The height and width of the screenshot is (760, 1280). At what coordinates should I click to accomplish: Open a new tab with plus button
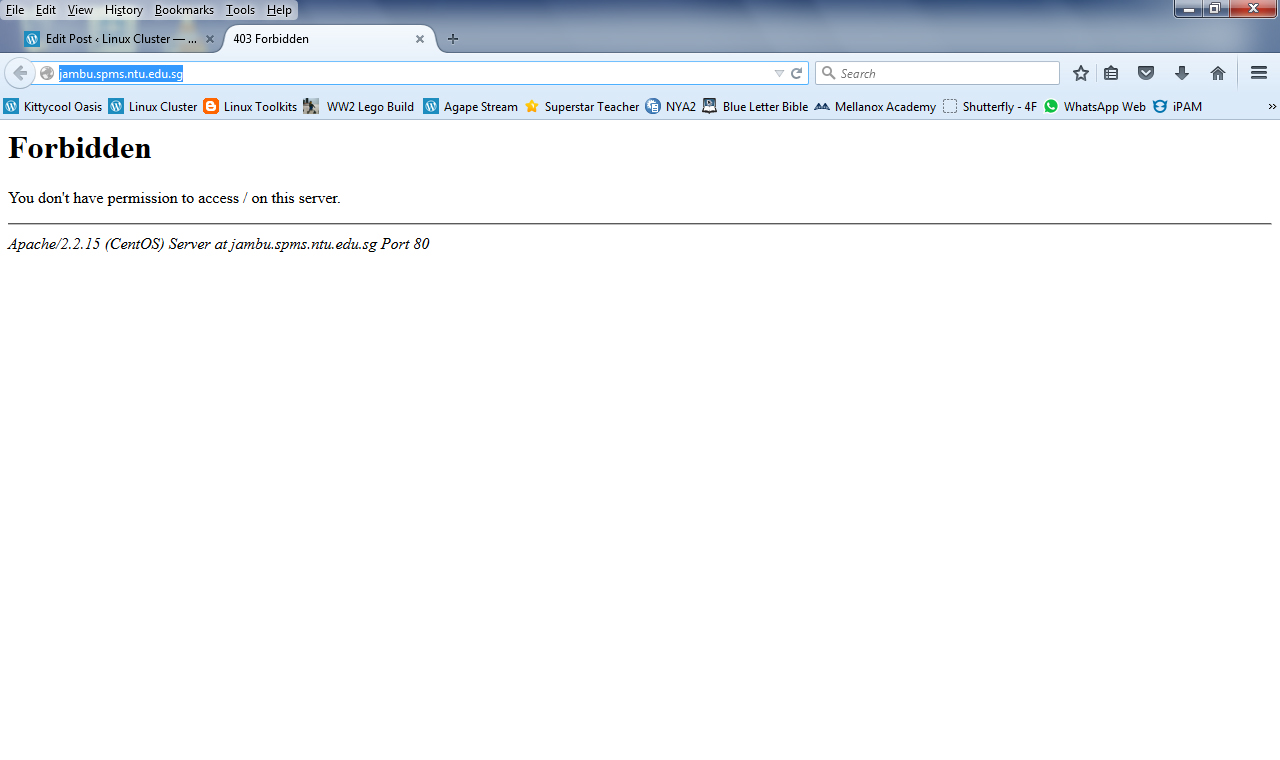point(453,39)
